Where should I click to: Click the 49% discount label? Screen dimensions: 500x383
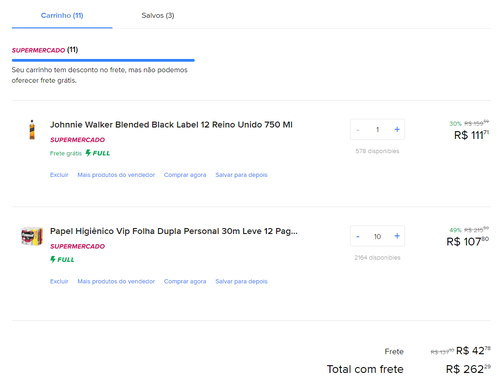[455, 230]
